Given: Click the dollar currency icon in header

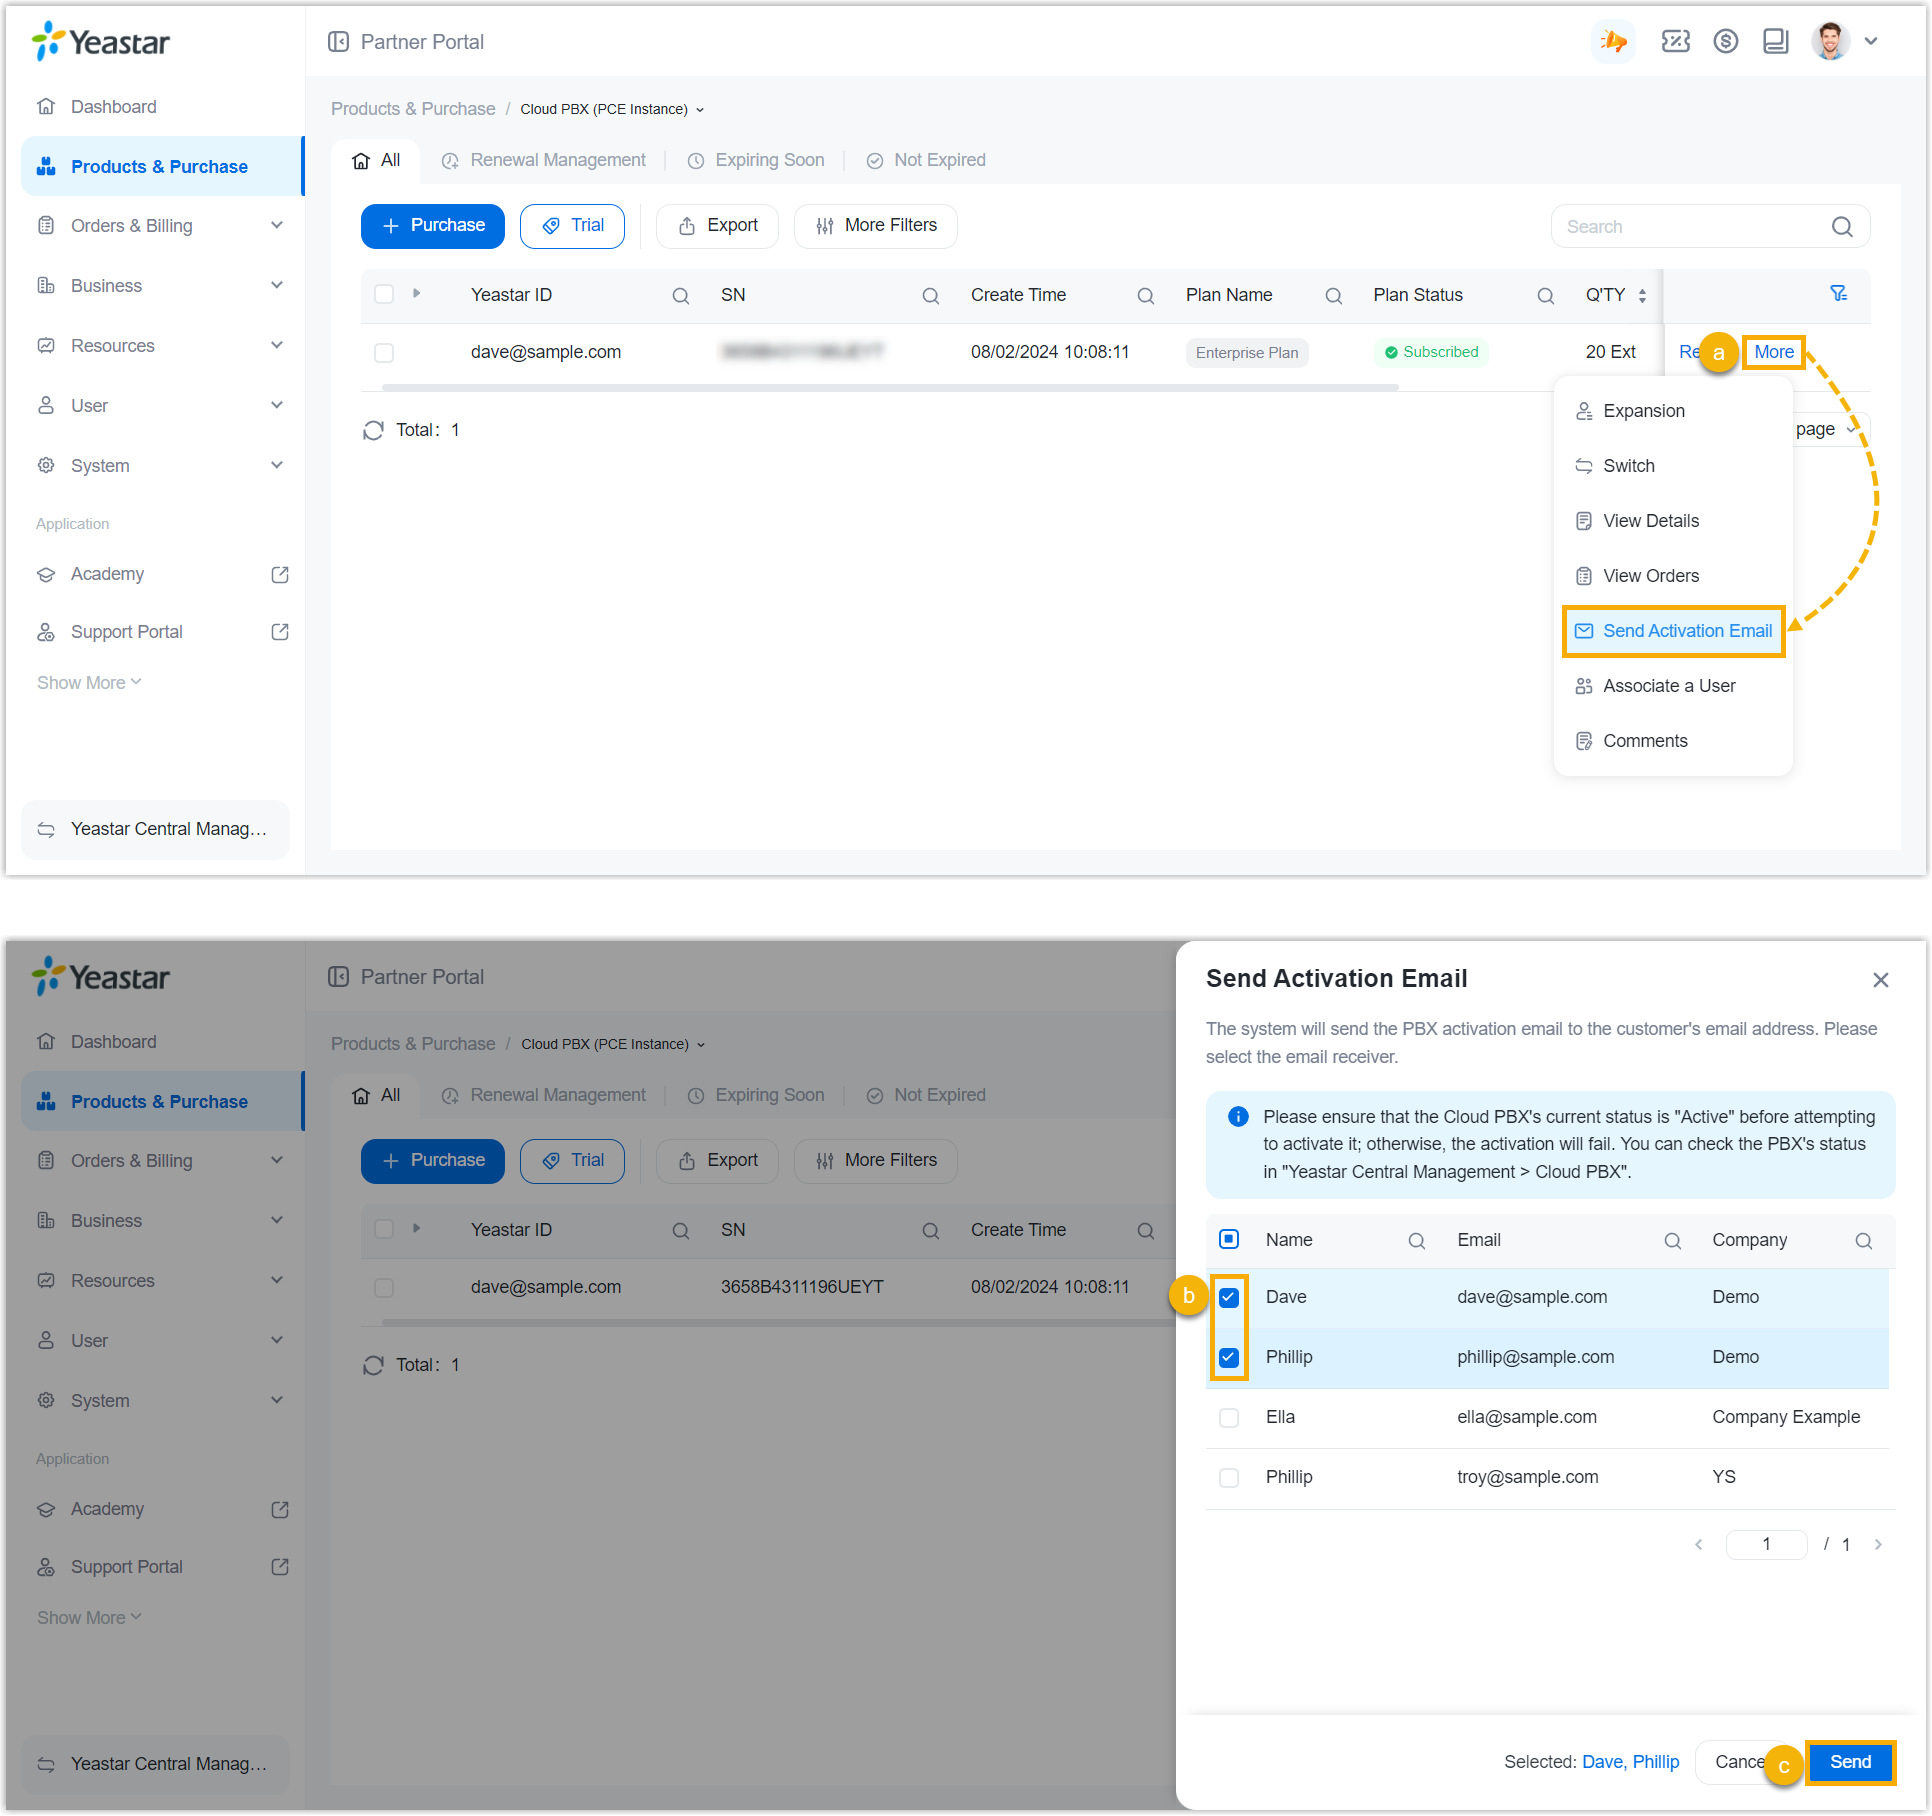Looking at the screenshot, I should click(1725, 42).
